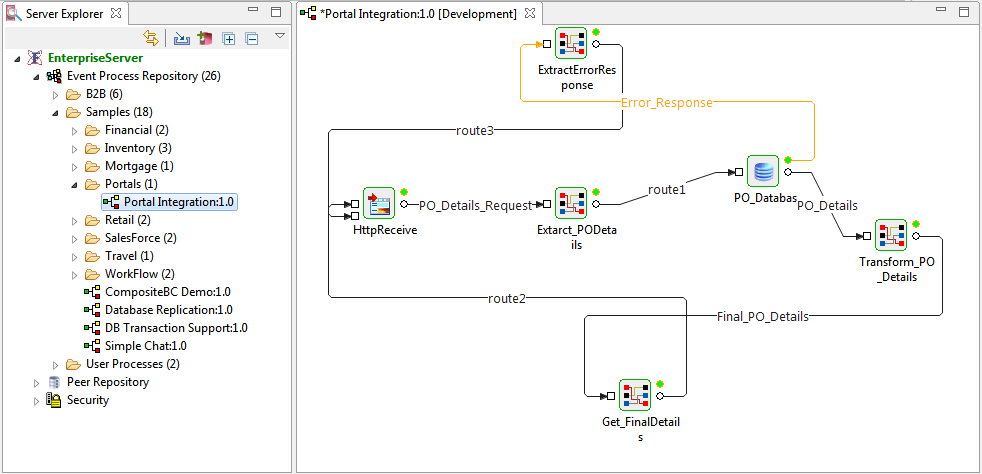Click the Link with Editor toolbar icon

coord(151,38)
